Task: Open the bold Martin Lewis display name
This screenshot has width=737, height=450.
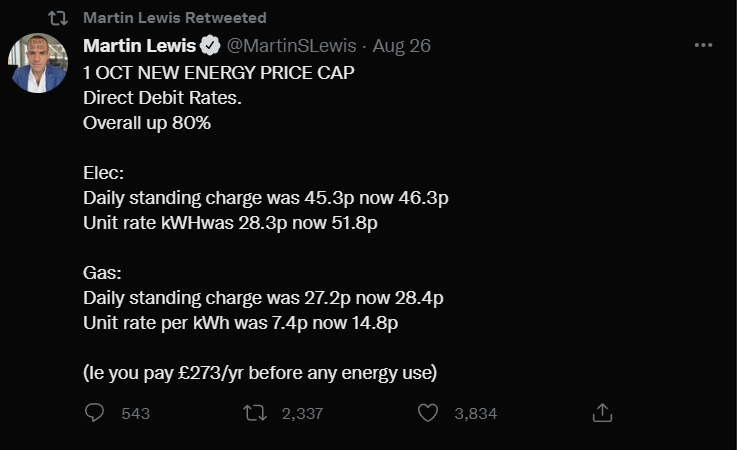Action: tap(139, 46)
